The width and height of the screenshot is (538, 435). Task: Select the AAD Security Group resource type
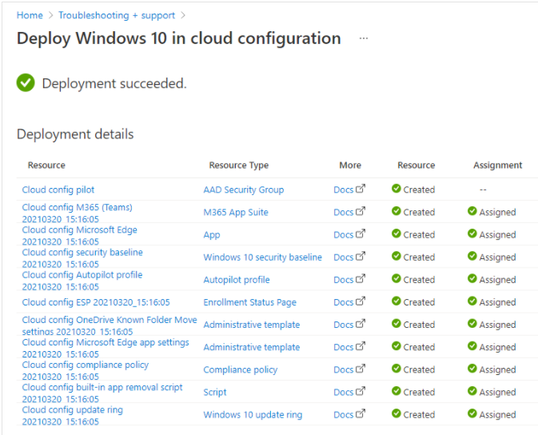coord(244,190)
